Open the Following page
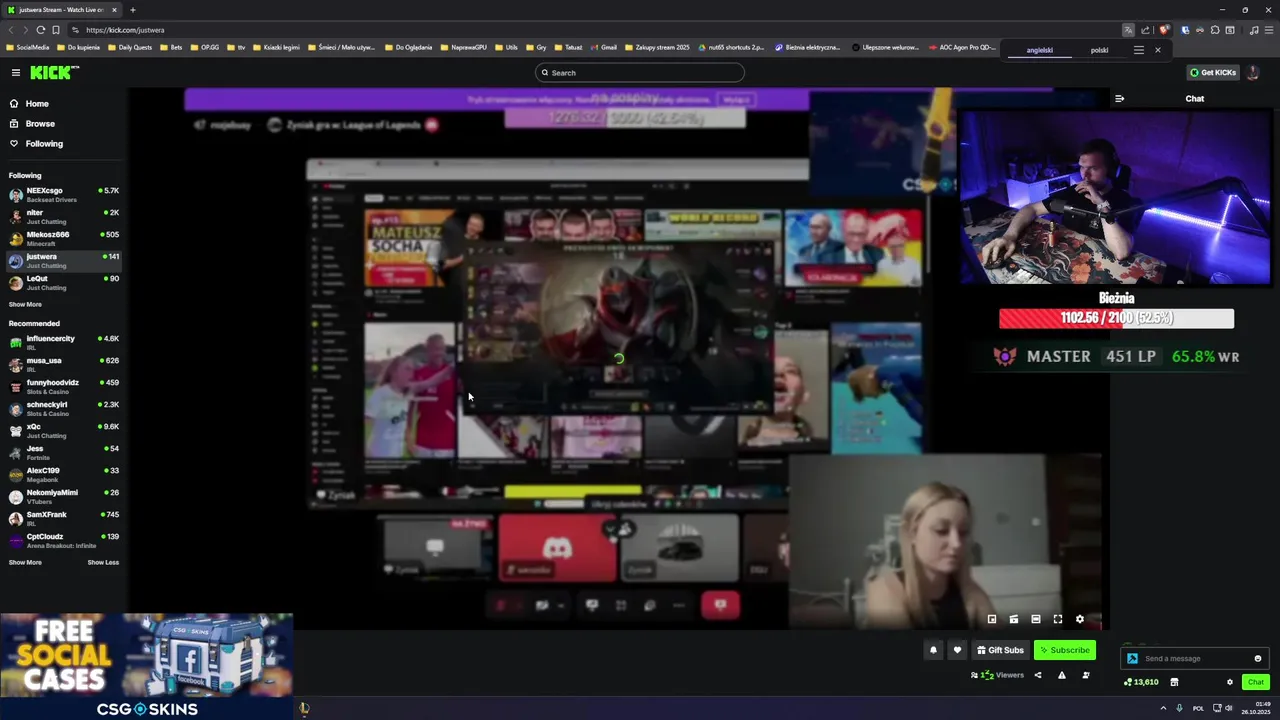1280x720 pixels. click(x=44, y=144)
